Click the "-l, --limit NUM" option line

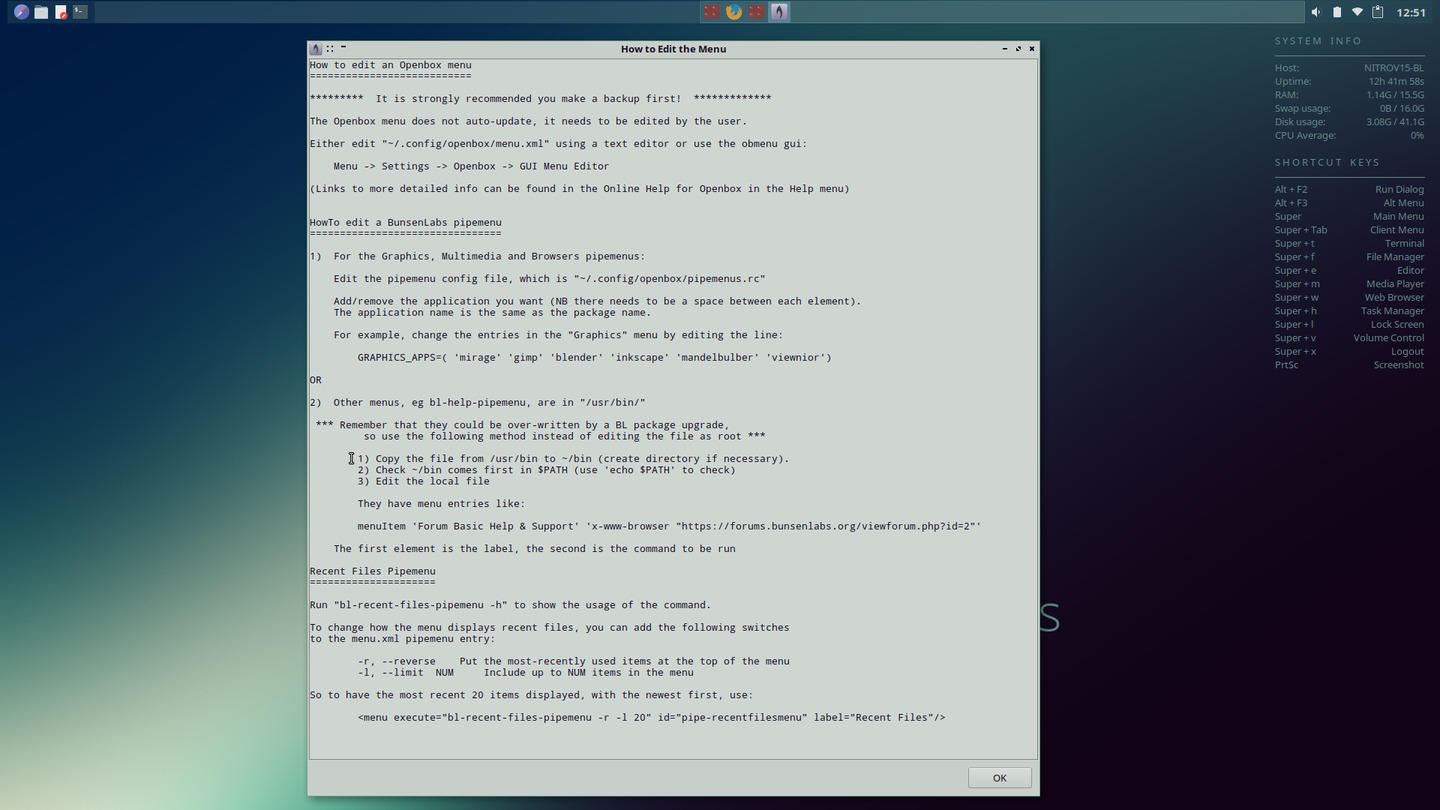coord(526,673)
